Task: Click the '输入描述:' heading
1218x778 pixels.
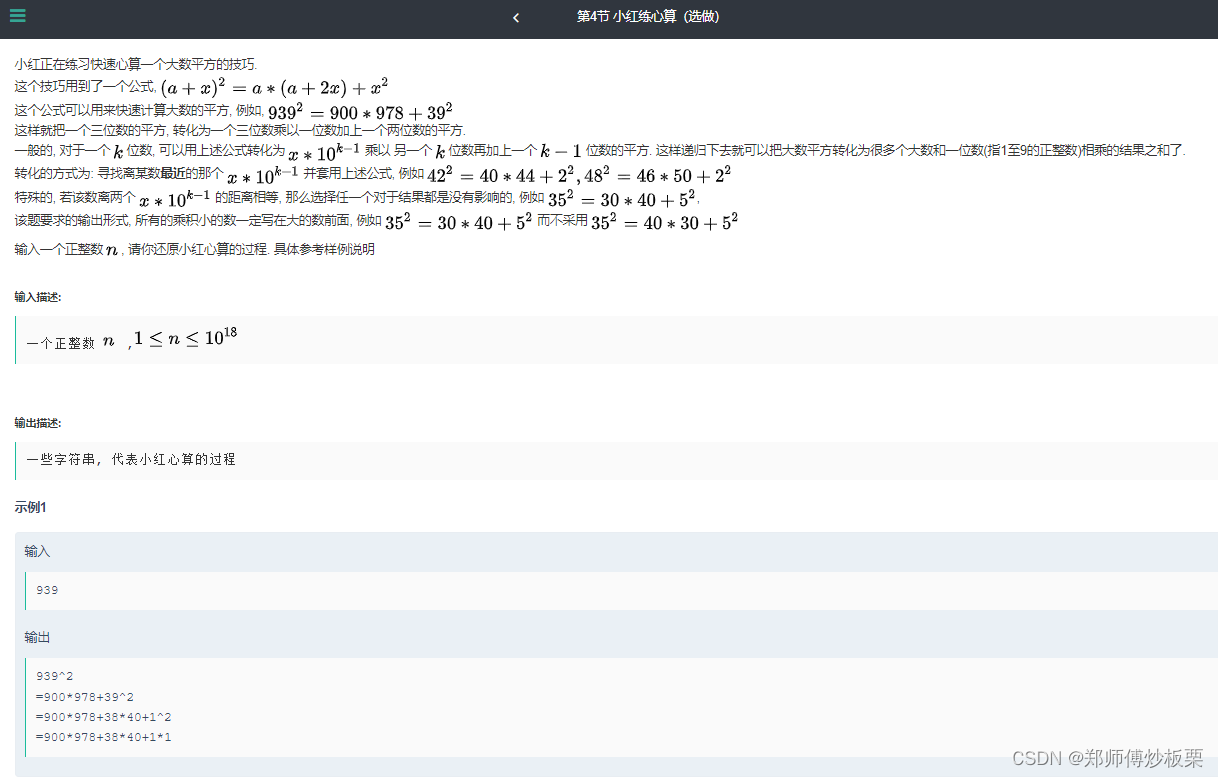Action: click(x=38, y=297)
